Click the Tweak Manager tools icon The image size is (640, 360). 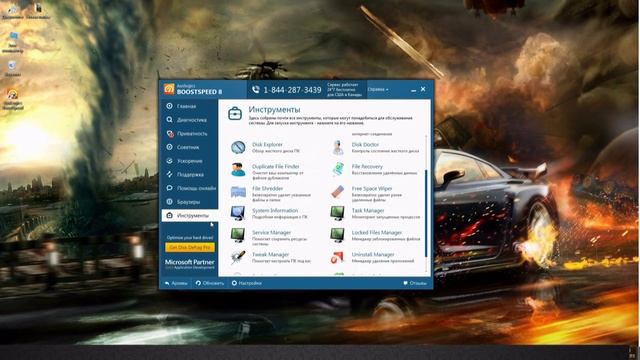(x=238, y=257)
